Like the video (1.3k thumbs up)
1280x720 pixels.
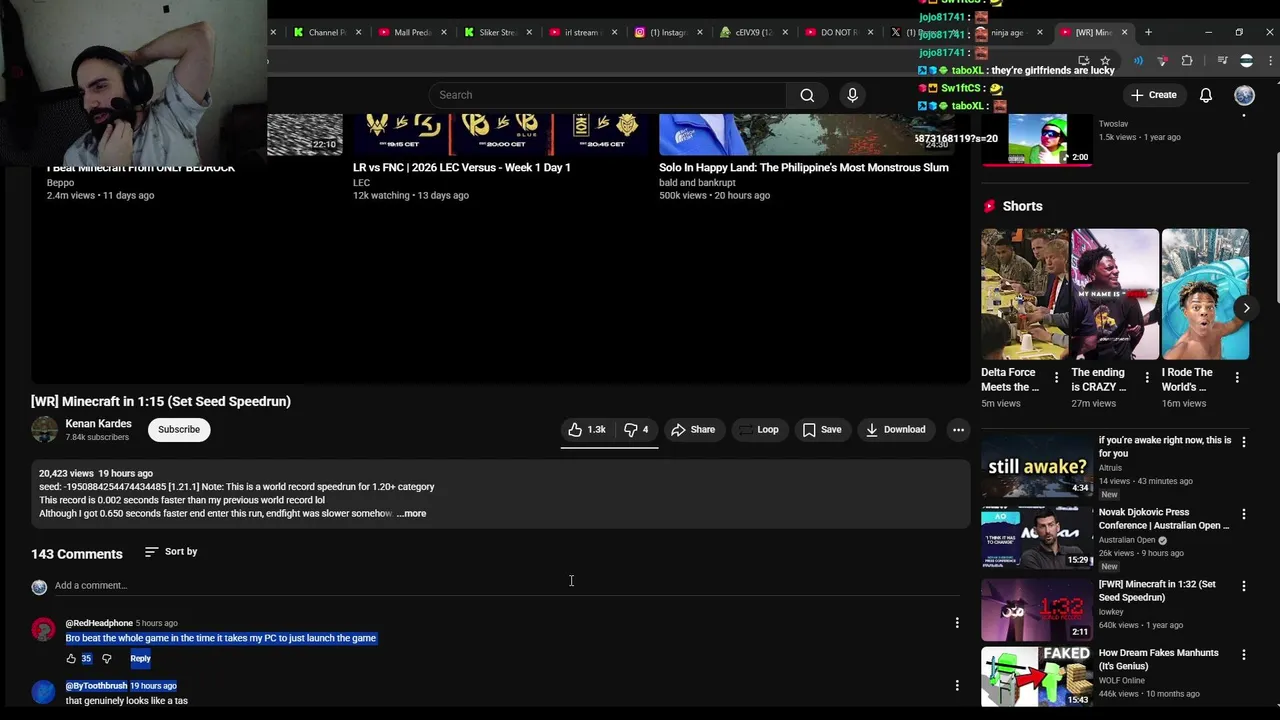pyautogui.click(x=587, y=429)
